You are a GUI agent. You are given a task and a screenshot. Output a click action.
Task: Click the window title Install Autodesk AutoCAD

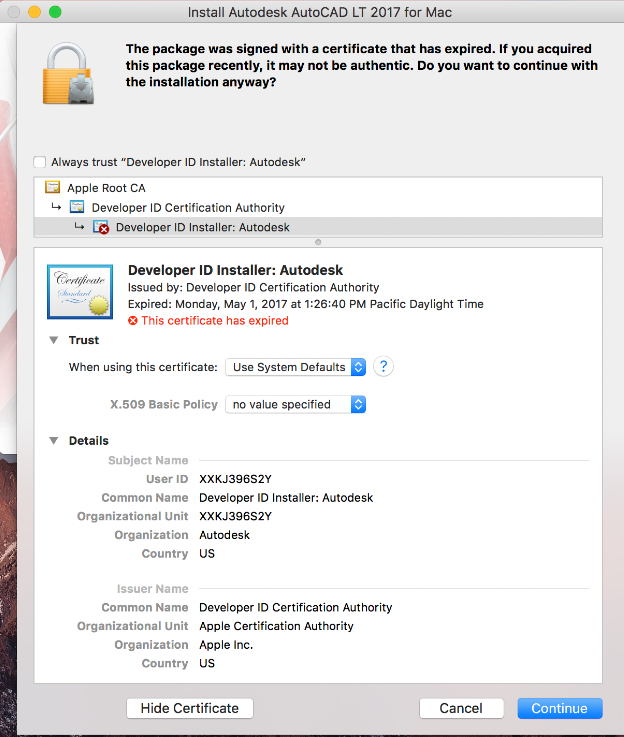point(320,12)
